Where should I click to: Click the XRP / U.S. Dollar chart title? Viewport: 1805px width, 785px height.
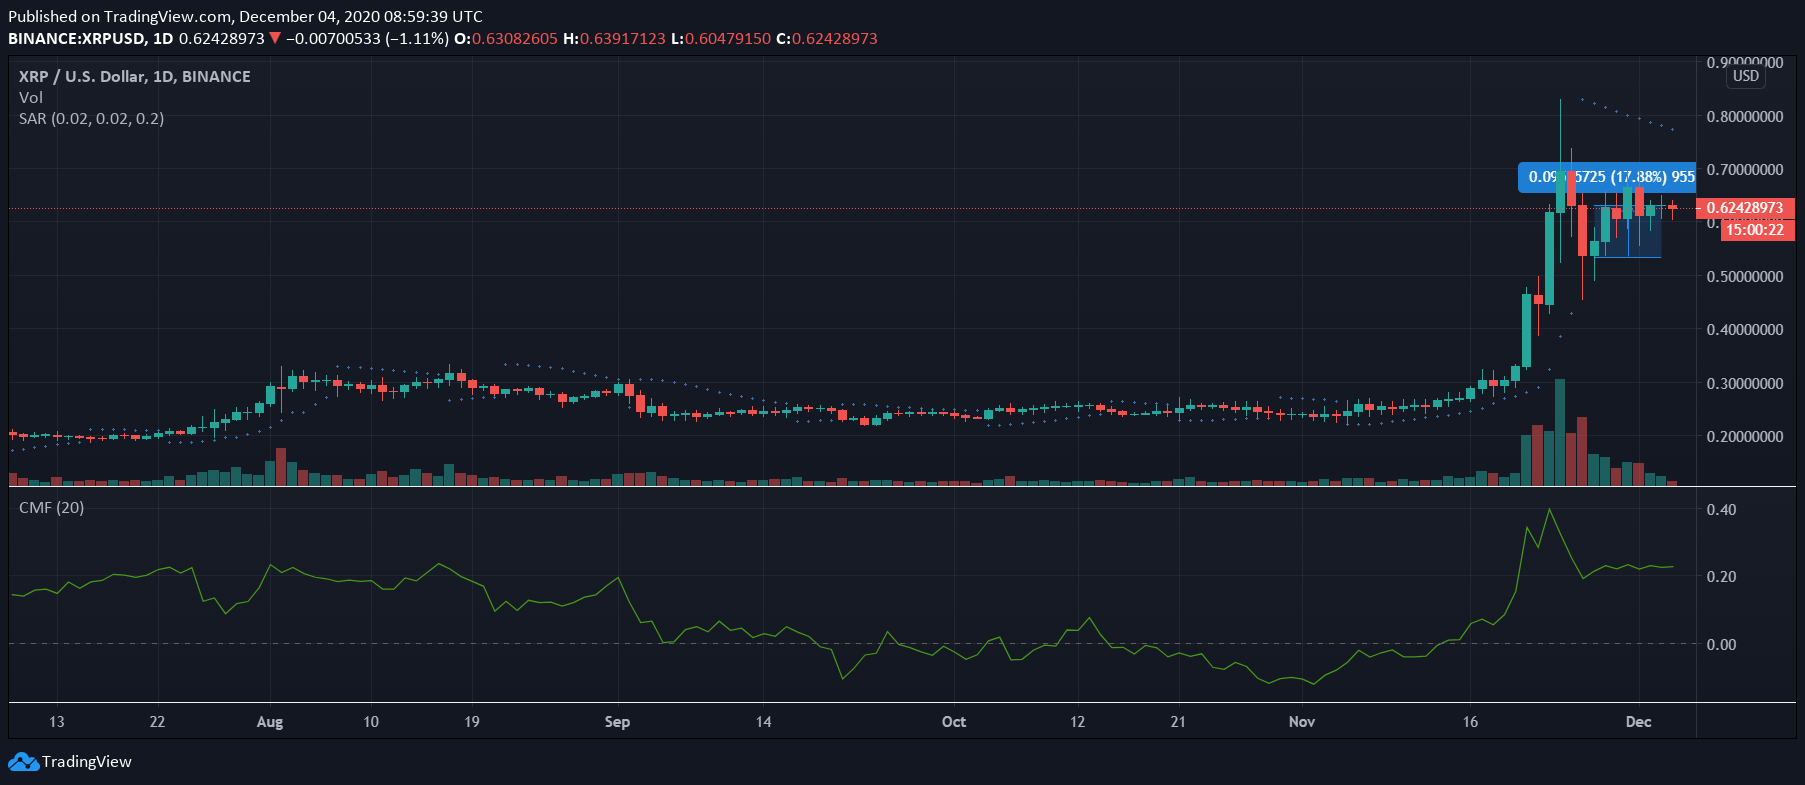pyautogui.click(x=135, y=77)
